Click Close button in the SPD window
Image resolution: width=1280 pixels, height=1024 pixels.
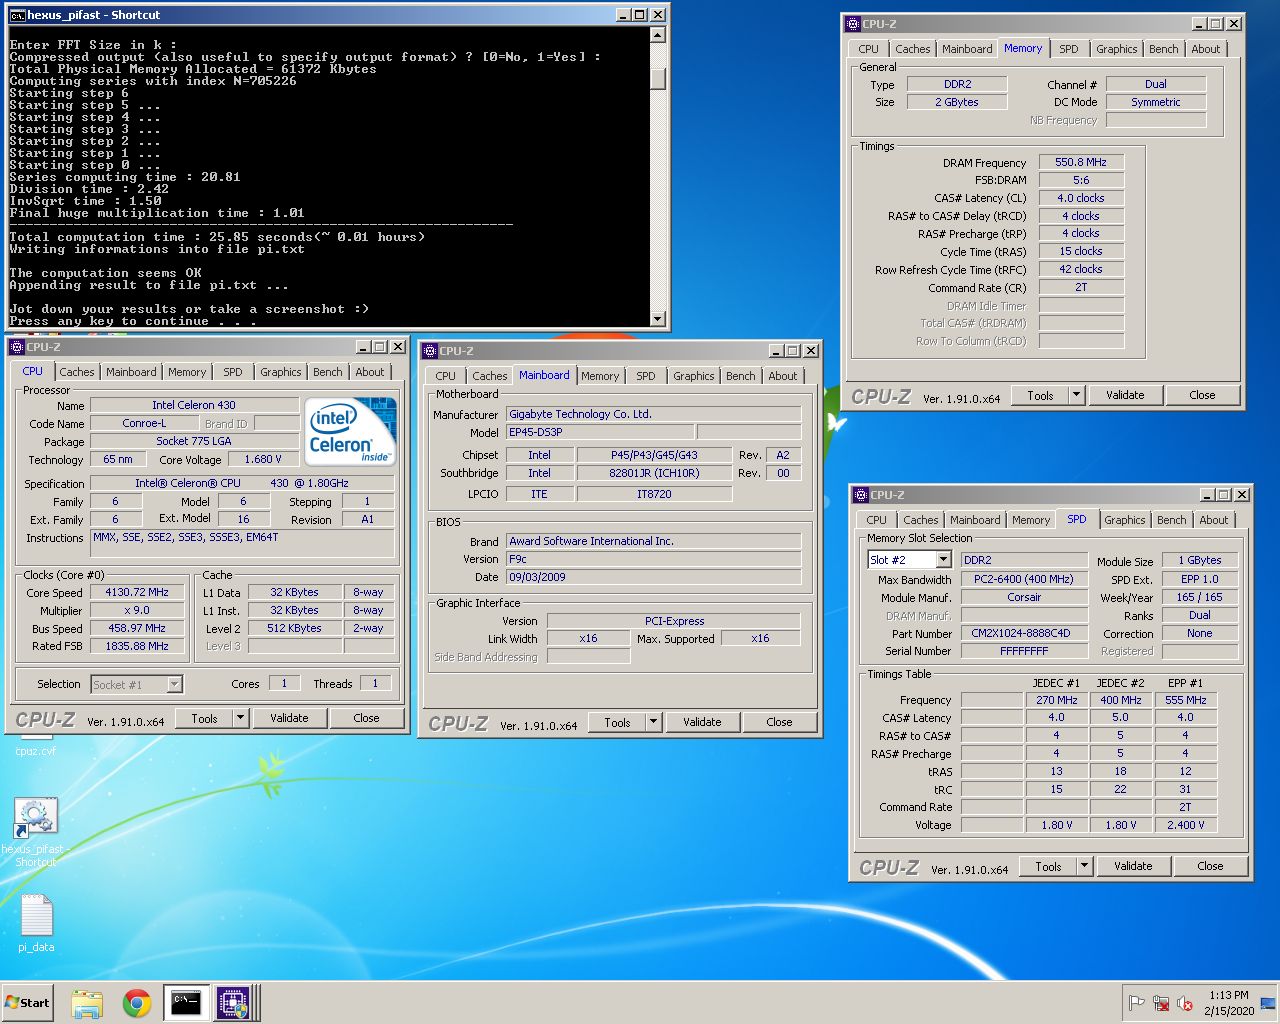[x=1210, y=866]
